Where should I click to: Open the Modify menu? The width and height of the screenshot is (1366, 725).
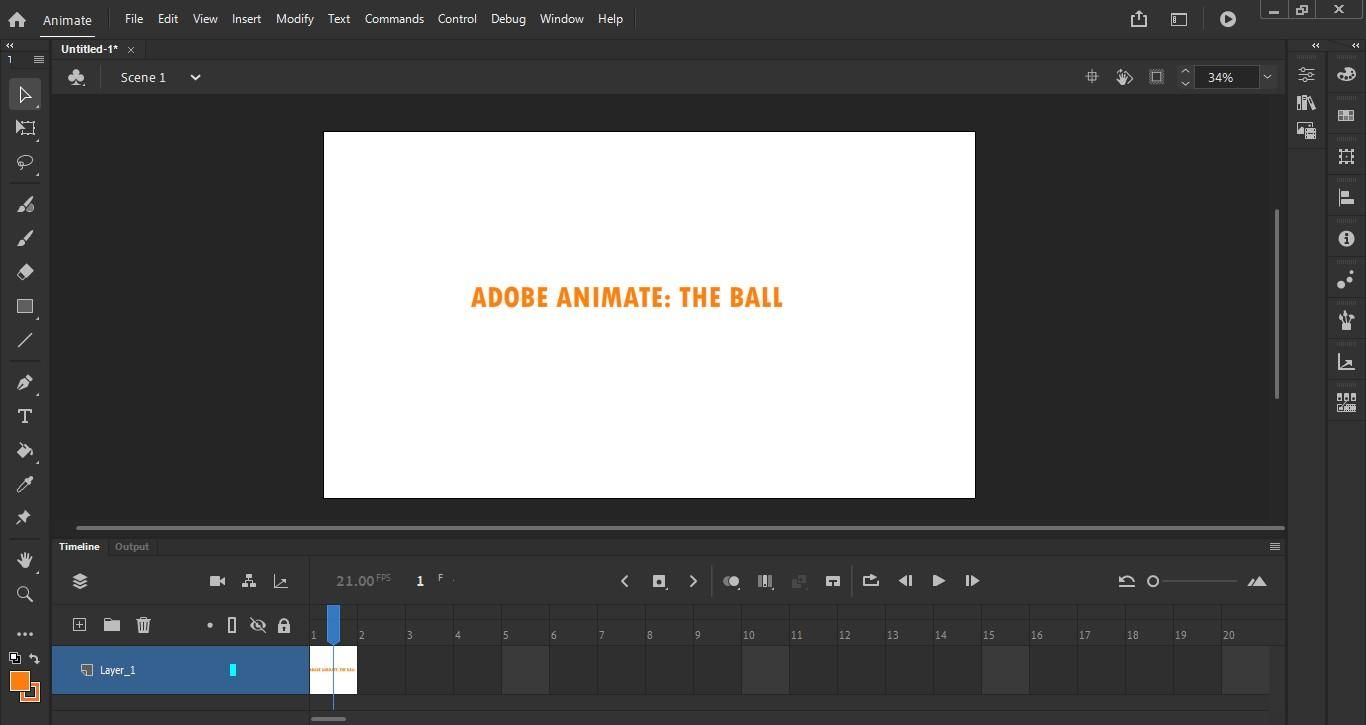(x=294, y=18)
